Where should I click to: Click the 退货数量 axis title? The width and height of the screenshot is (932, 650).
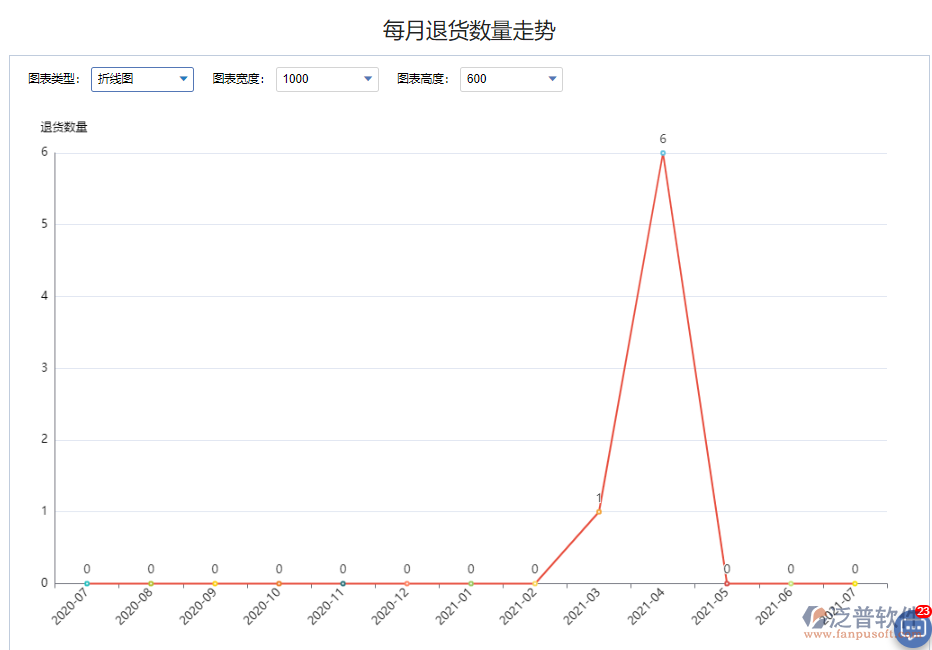[64, 126]
